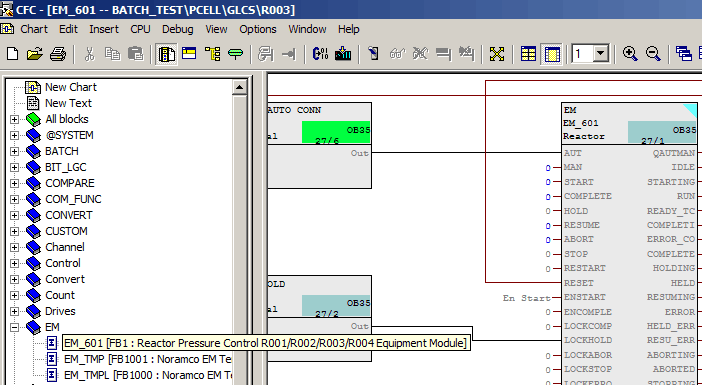704x385 pixels.
Task: Expand the BATCH library node
Action: point(14,151)
